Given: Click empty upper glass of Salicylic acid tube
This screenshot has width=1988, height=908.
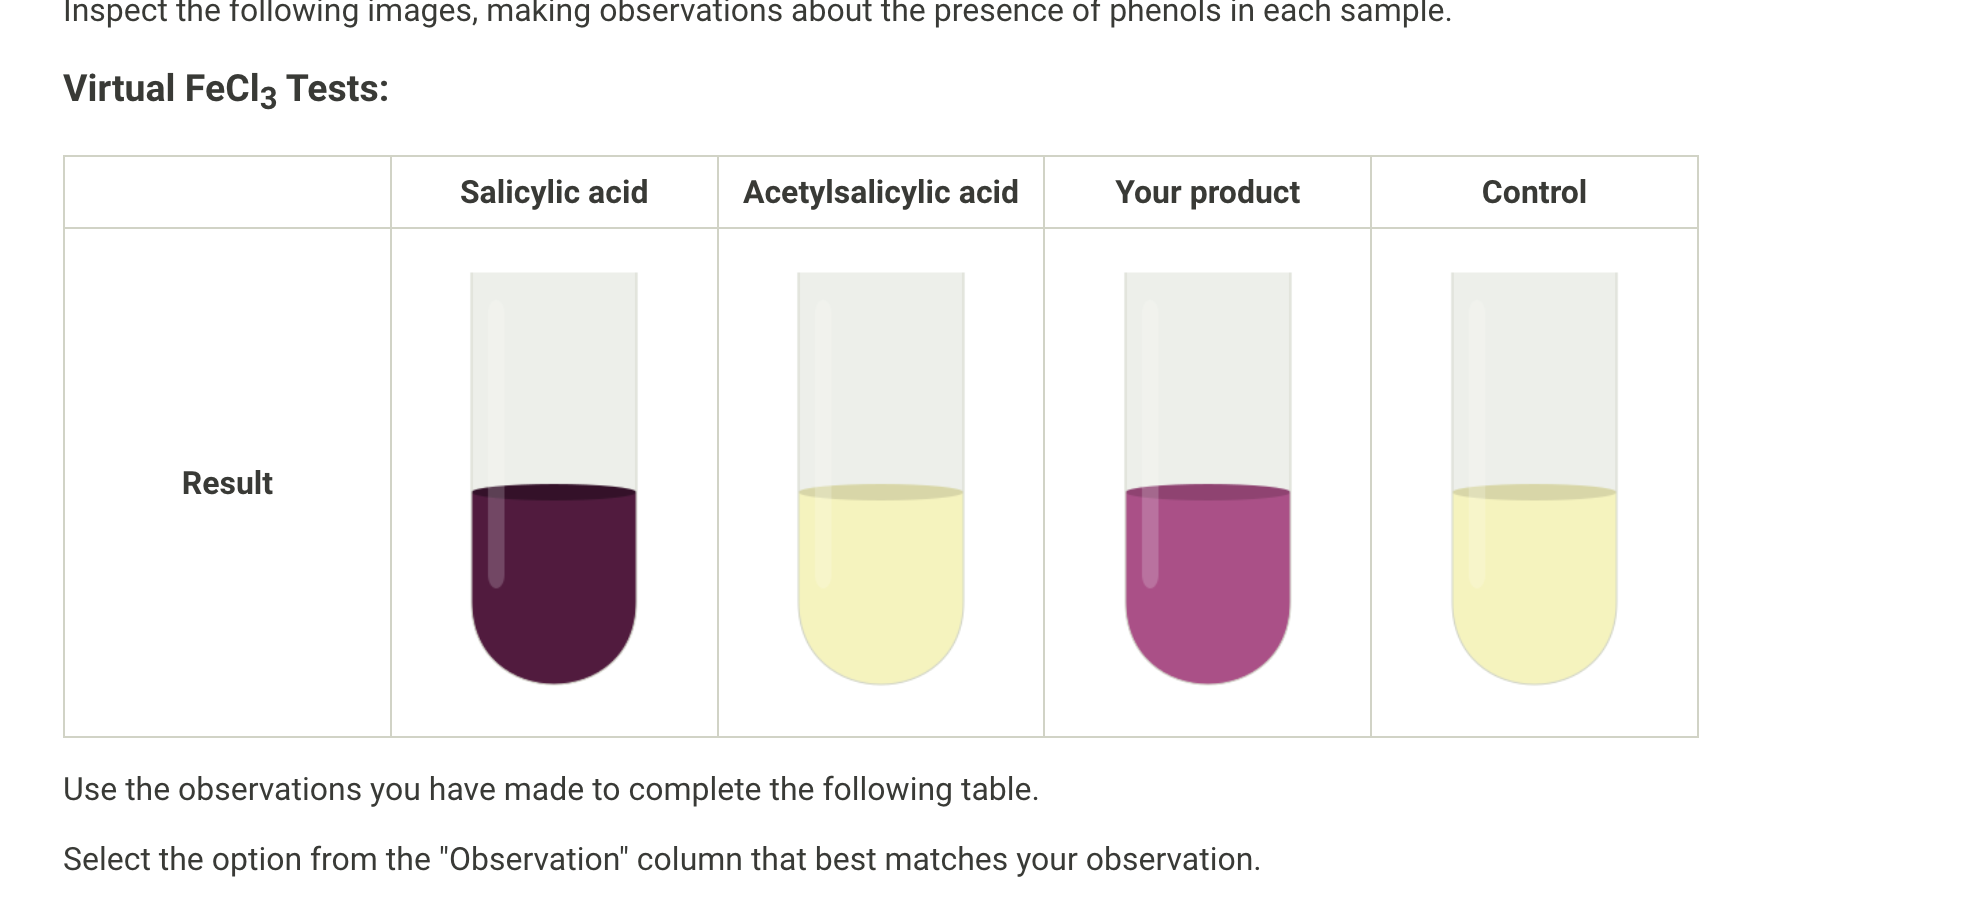Looking at the screenshot, I should pos(554,380).
